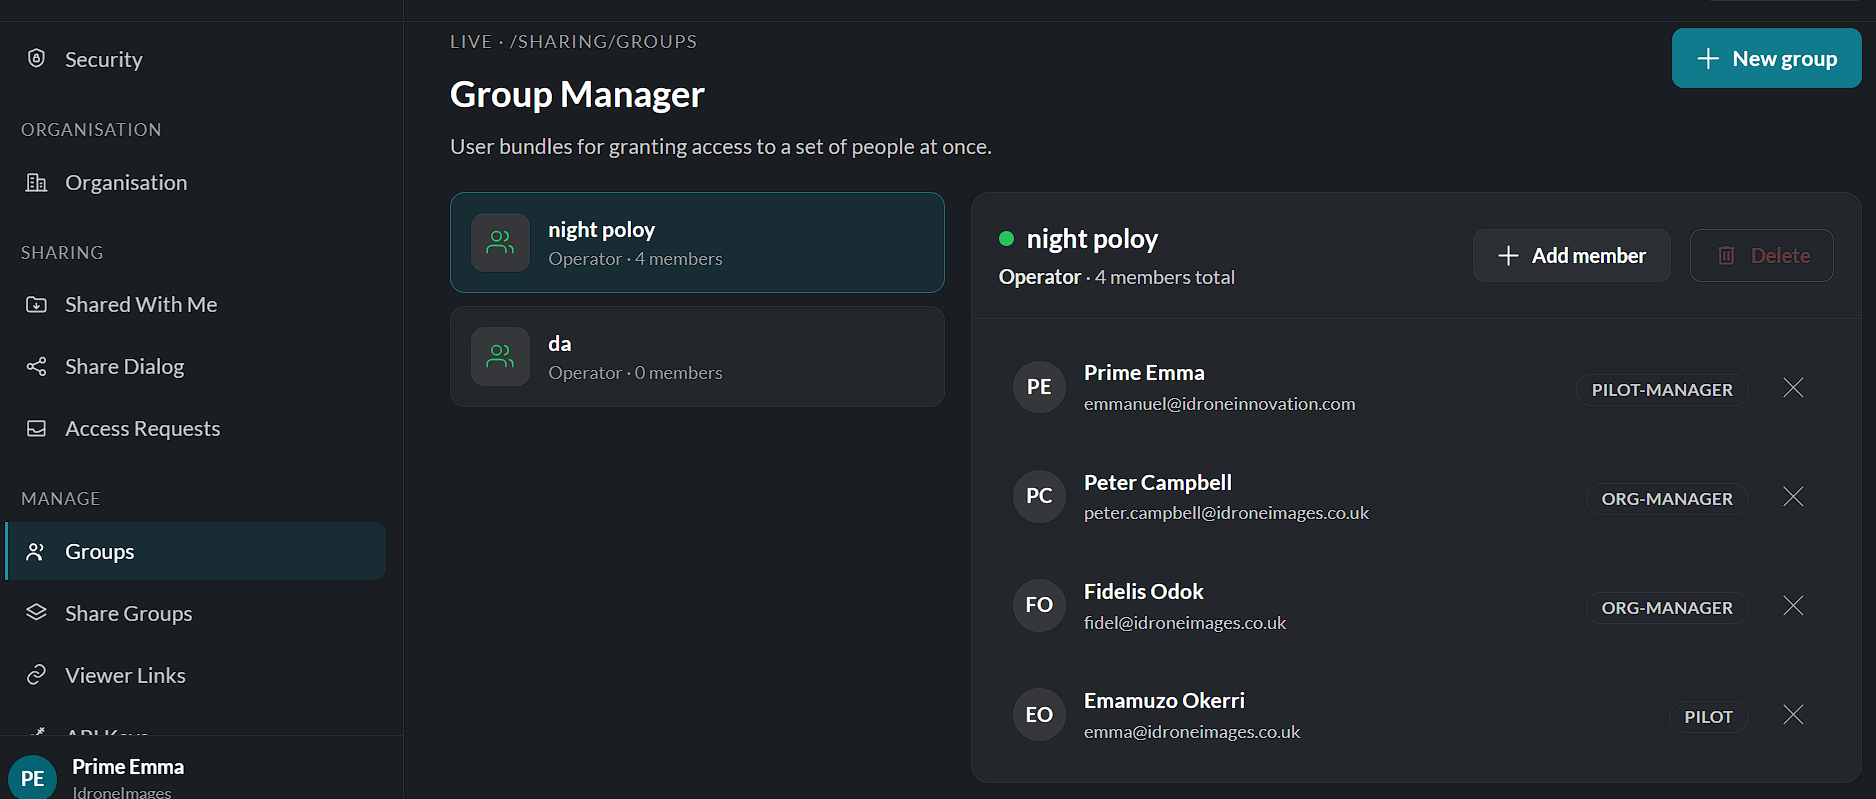Create a new group with New group button
Viewport: 1876px width, 799px height.
pyautogui.click(x=1766, y=58)
